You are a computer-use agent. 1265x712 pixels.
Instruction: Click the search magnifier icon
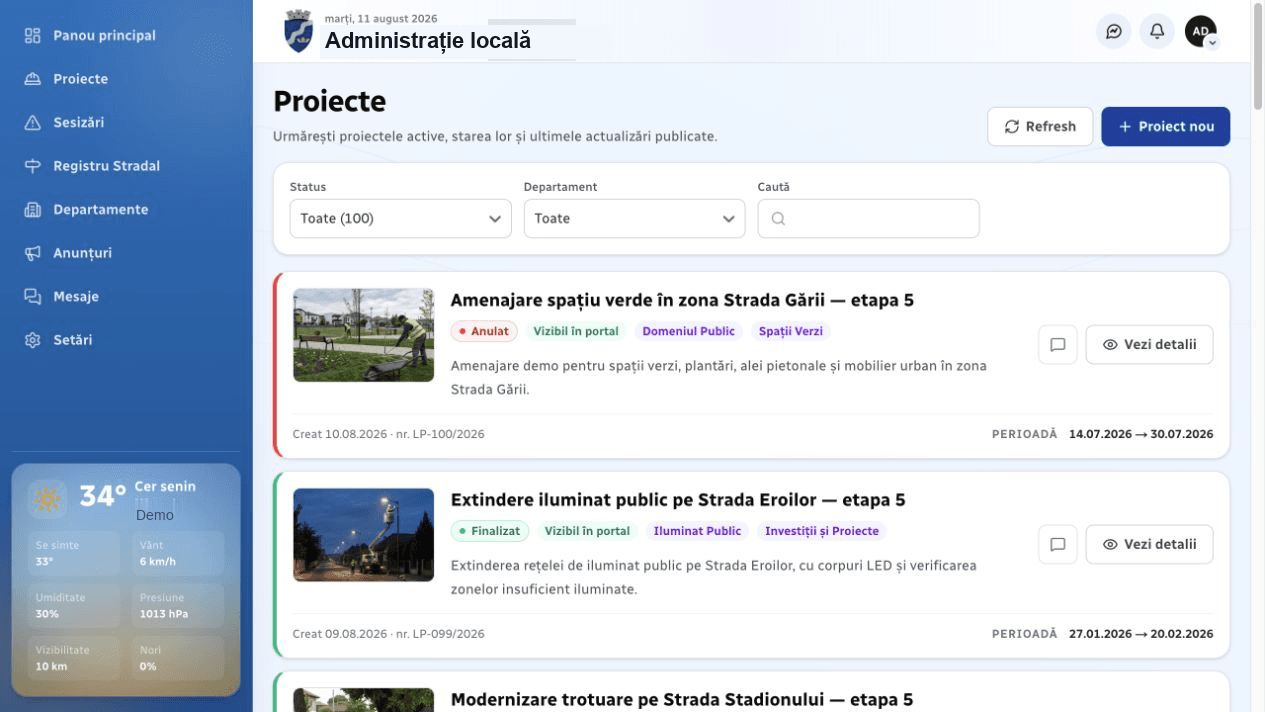tap(778, 218)
